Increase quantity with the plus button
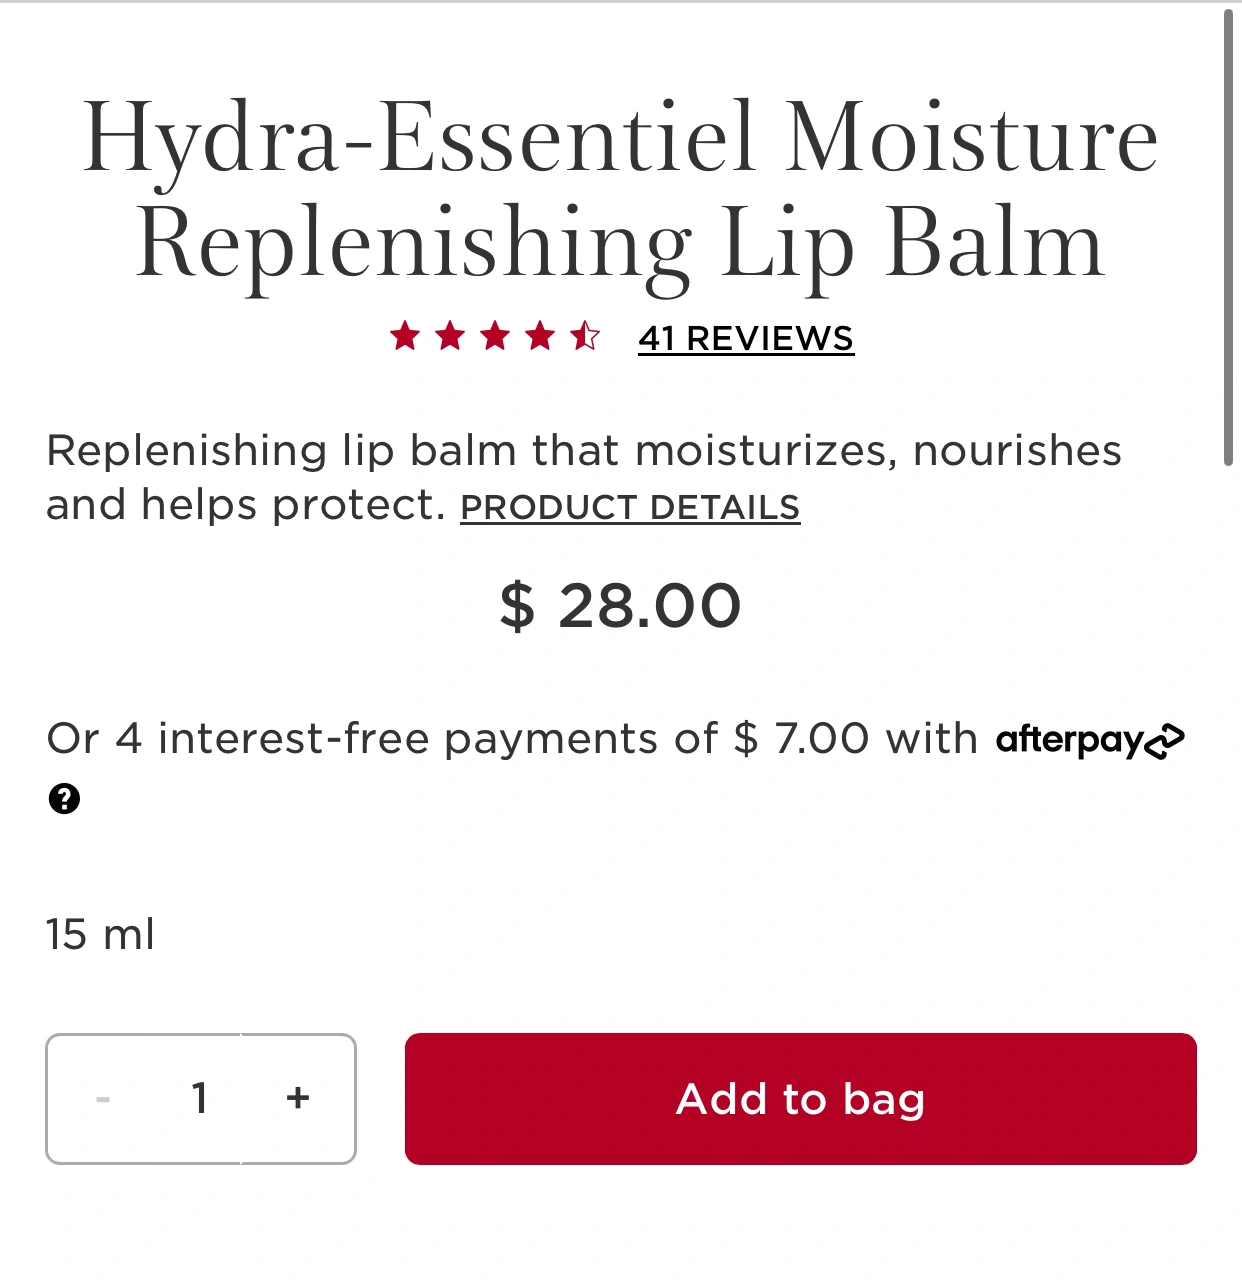1242x1282 pixels. (x=298, y=1098)
